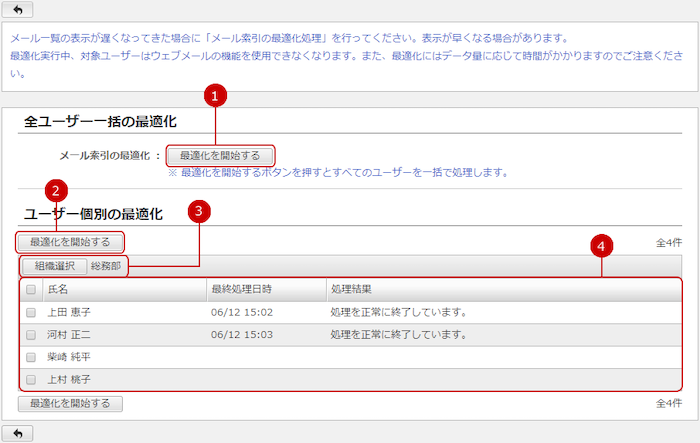Check the box for 柴崎 純平
This screenshot has height=443, width=700.
click(x=31, y=357)
